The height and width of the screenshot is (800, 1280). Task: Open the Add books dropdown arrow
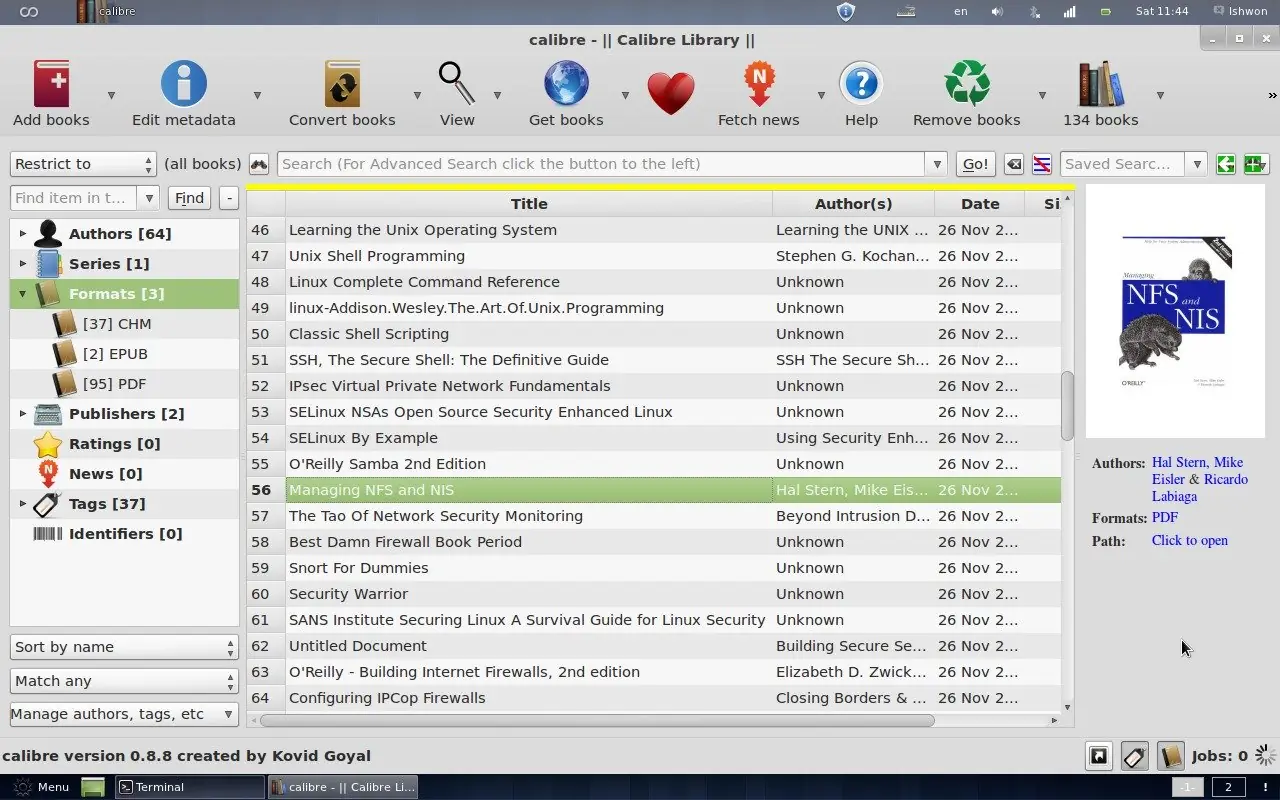point(111,96)
